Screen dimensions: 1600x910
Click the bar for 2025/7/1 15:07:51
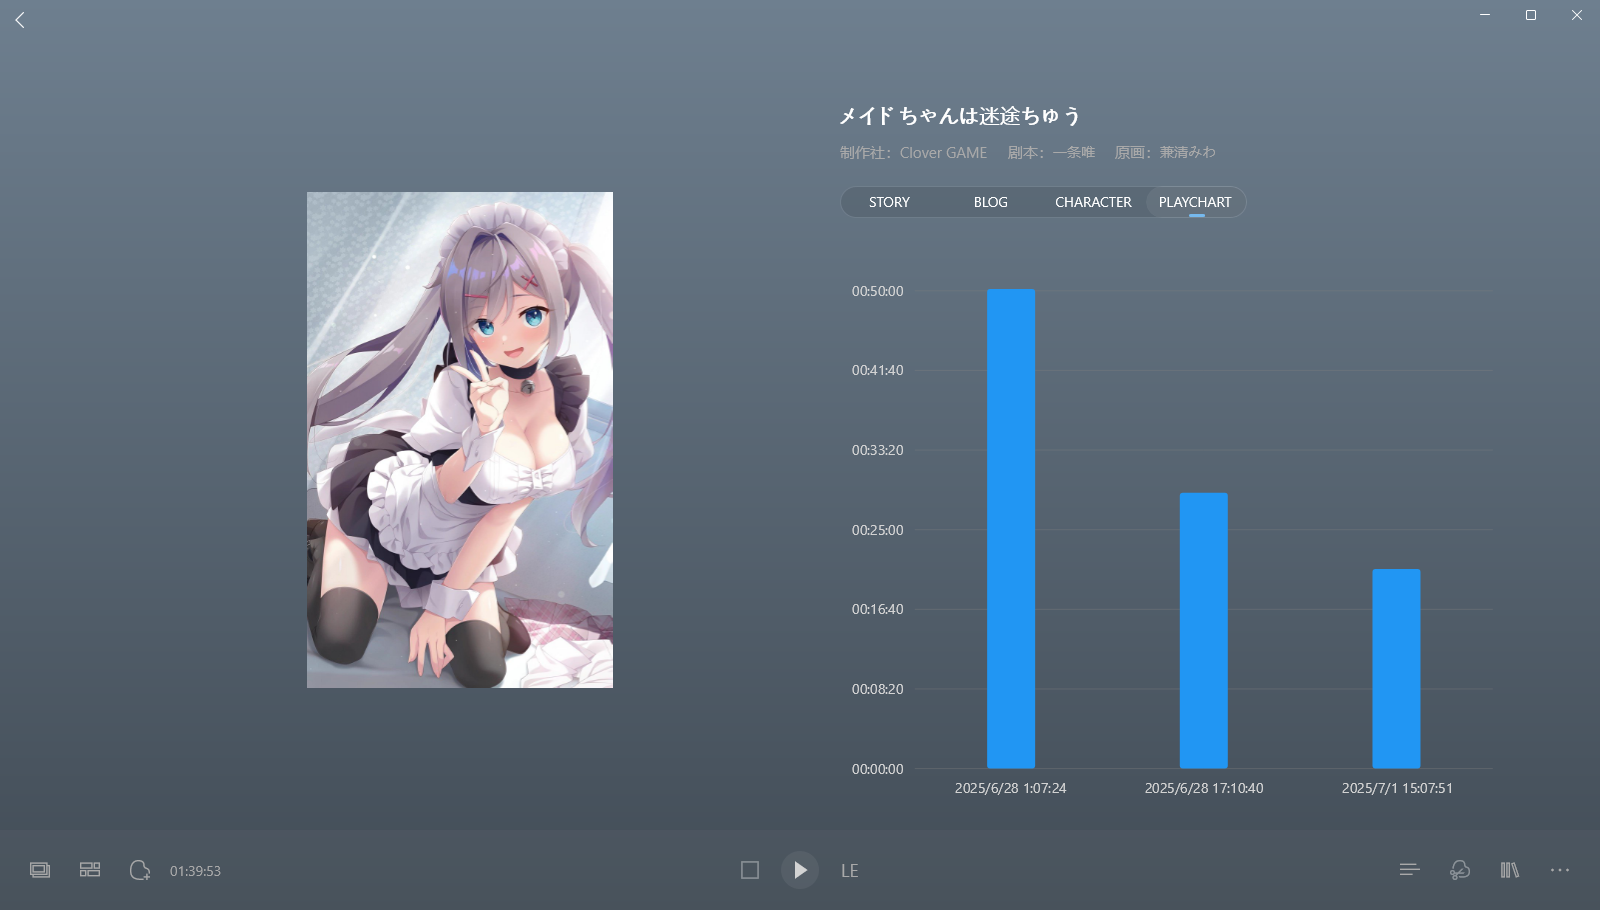[x=1396, y=669]
